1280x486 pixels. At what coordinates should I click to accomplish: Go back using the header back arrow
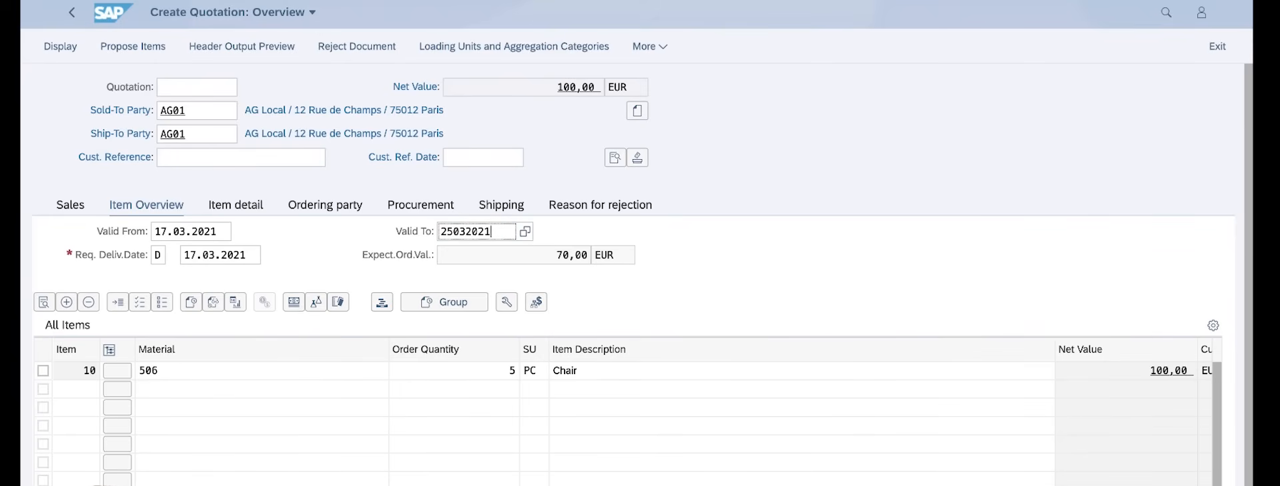pyautogui.click(x=71, y=12)
